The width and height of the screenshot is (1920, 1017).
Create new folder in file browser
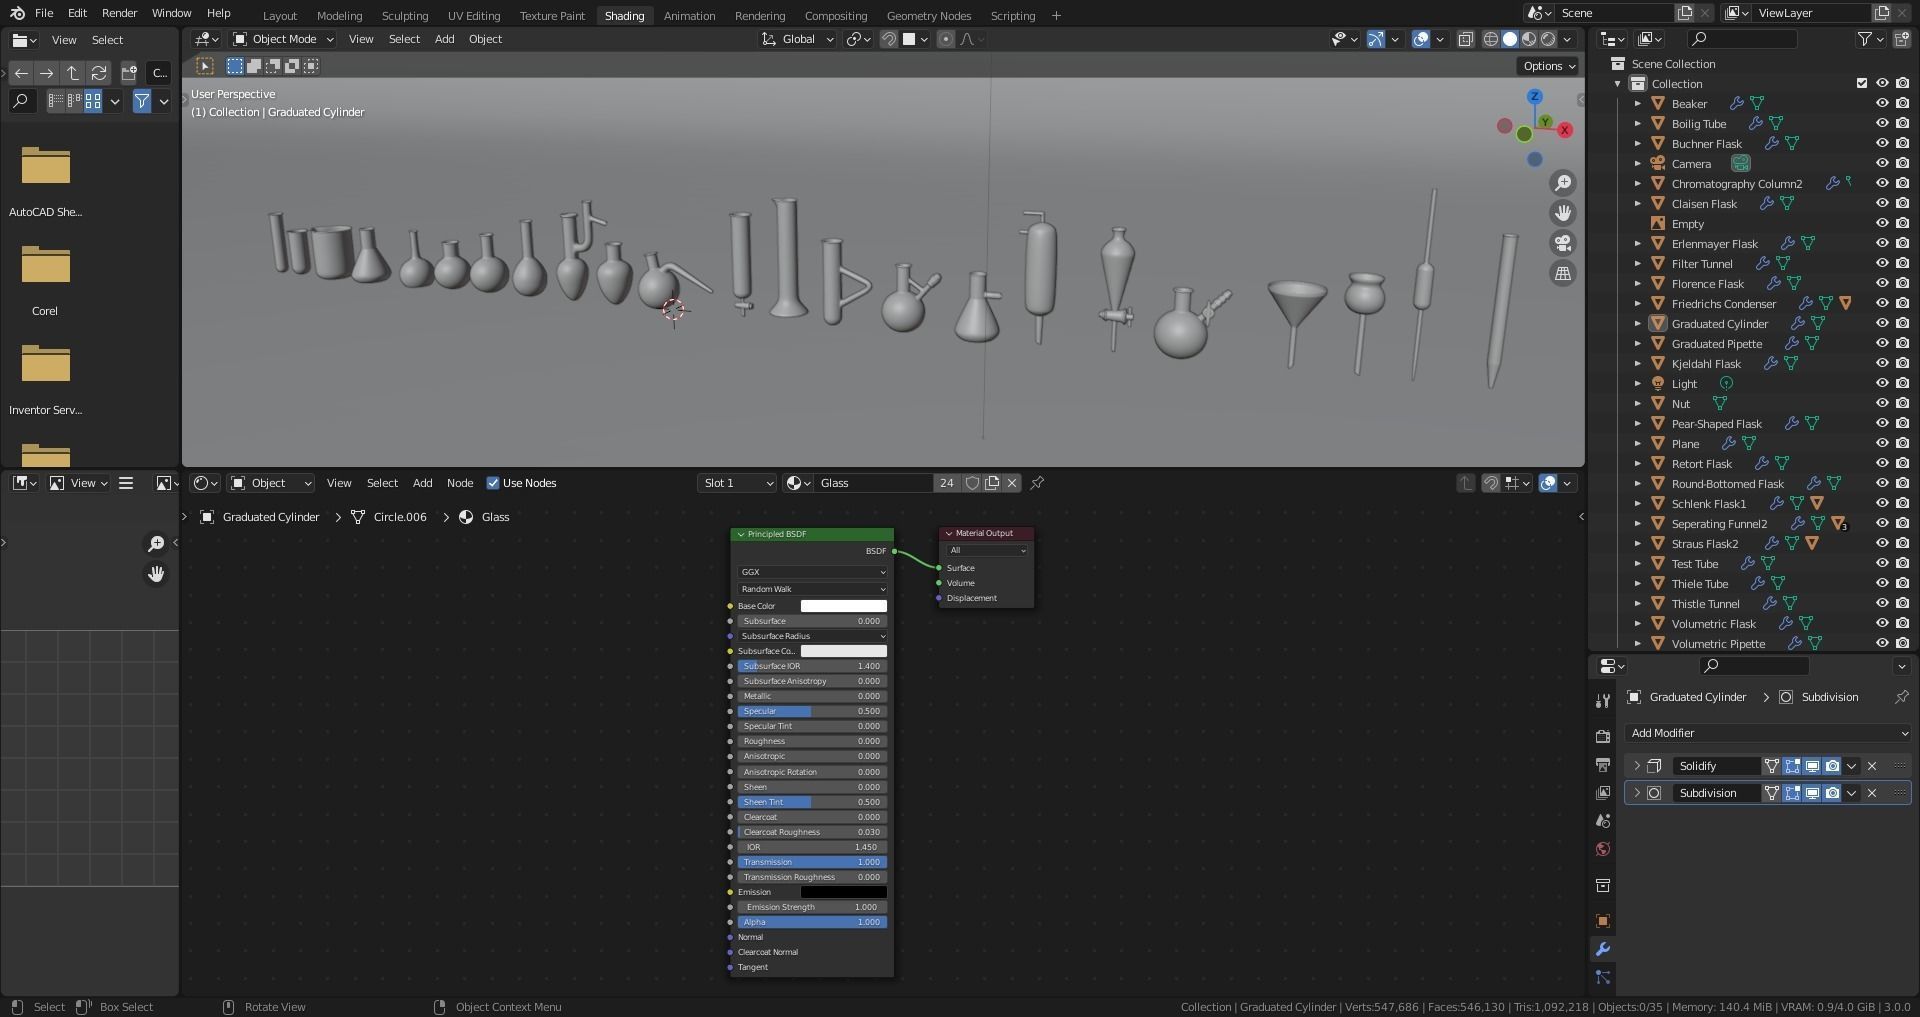tap(129, 73)
